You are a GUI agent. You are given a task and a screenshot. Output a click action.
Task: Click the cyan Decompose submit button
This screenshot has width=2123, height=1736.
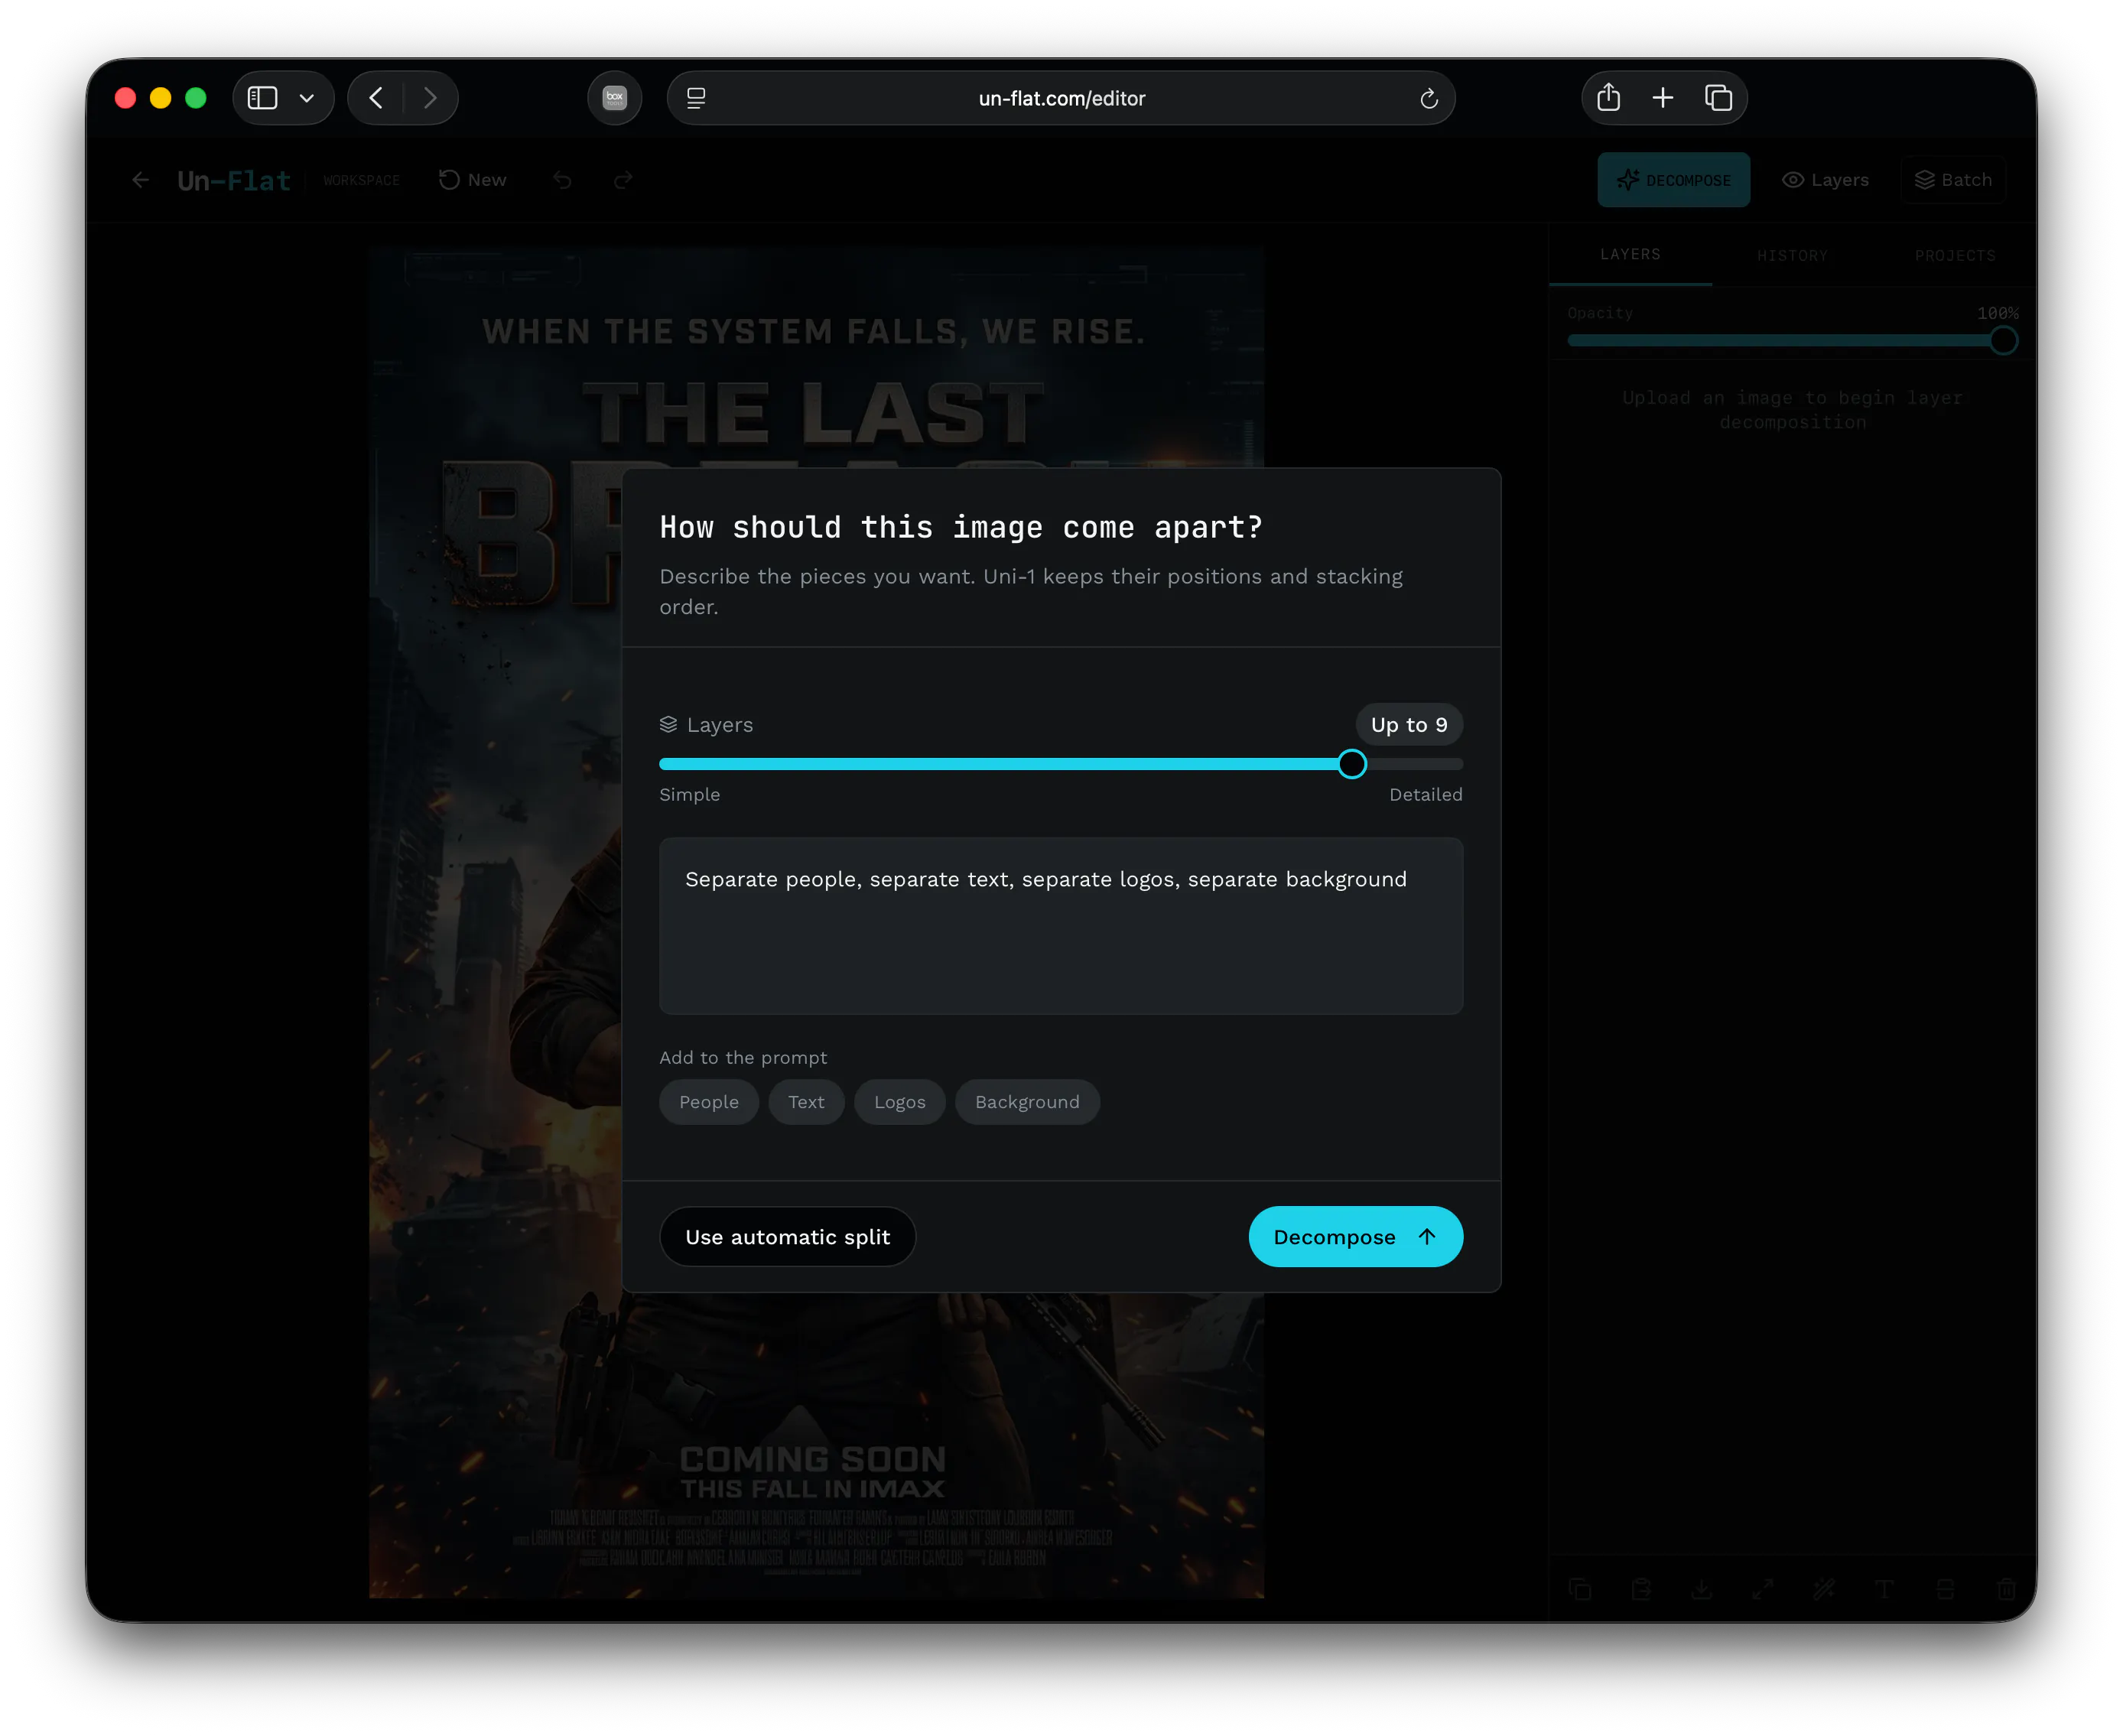pyautogui.click(x=1355, y=1237)
